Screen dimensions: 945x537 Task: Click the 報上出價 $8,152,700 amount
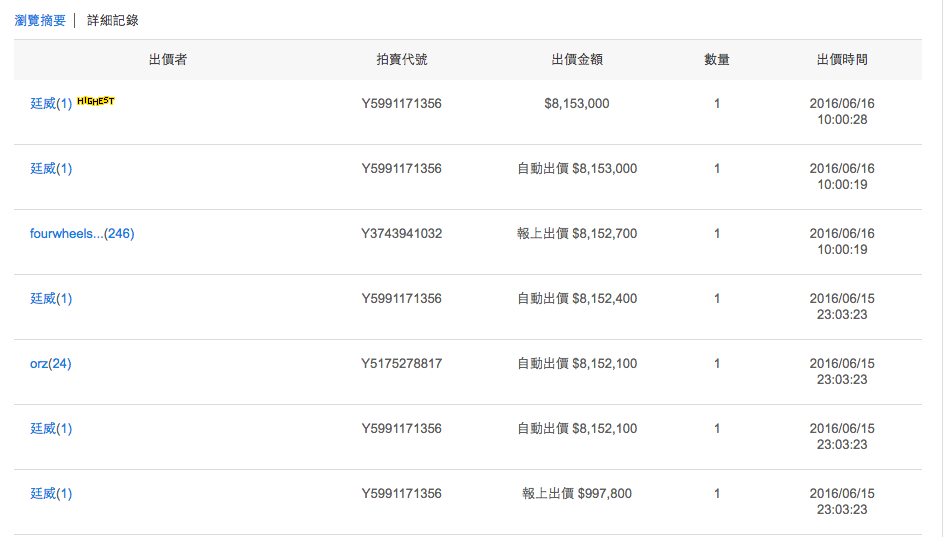[x=577, y=234]
